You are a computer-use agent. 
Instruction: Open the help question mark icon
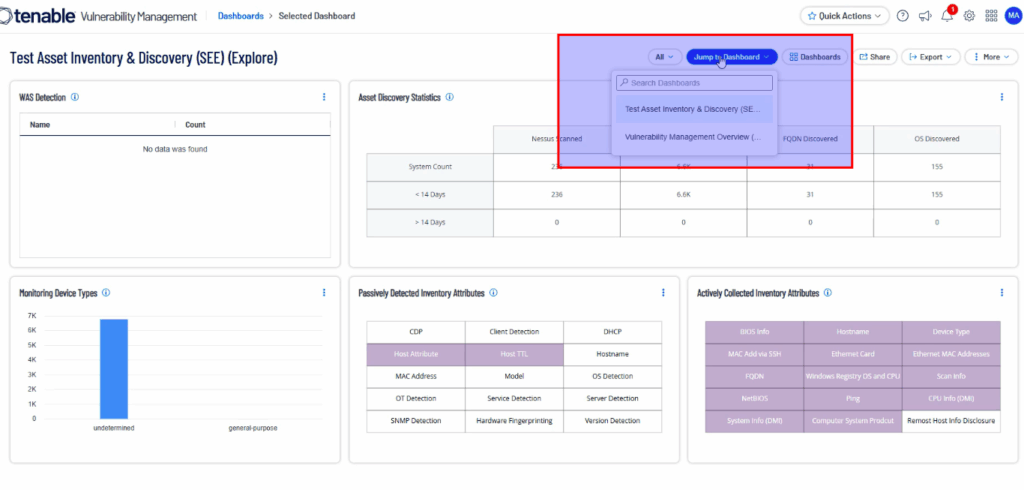(x=903, y=16)
